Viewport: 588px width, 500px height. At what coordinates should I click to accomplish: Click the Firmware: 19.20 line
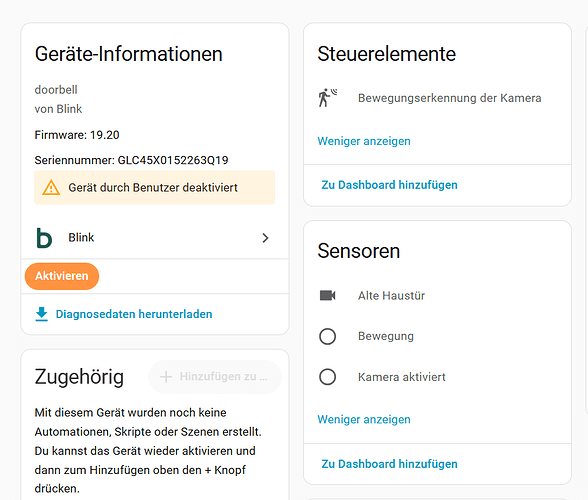(77, 135)
